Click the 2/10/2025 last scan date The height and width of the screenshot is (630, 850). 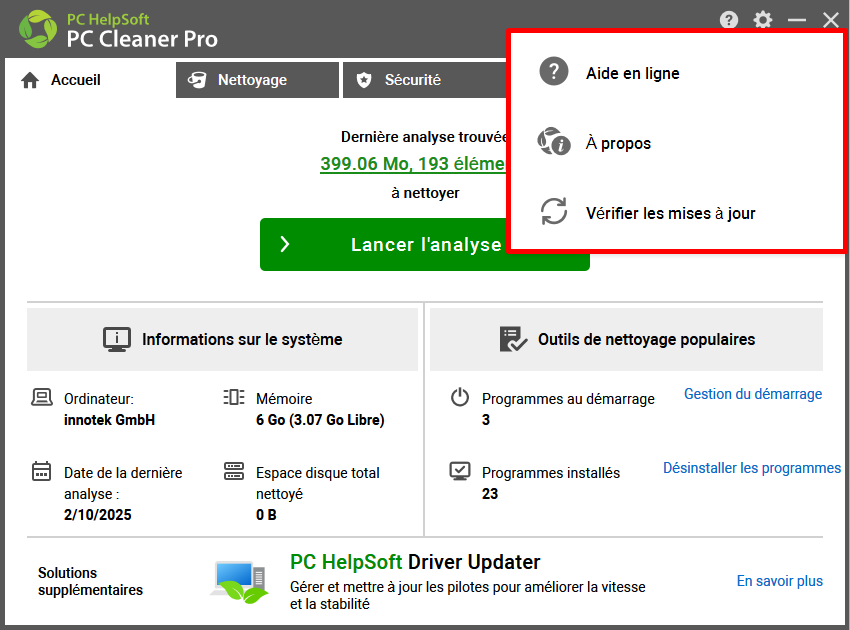coord(98,515)
